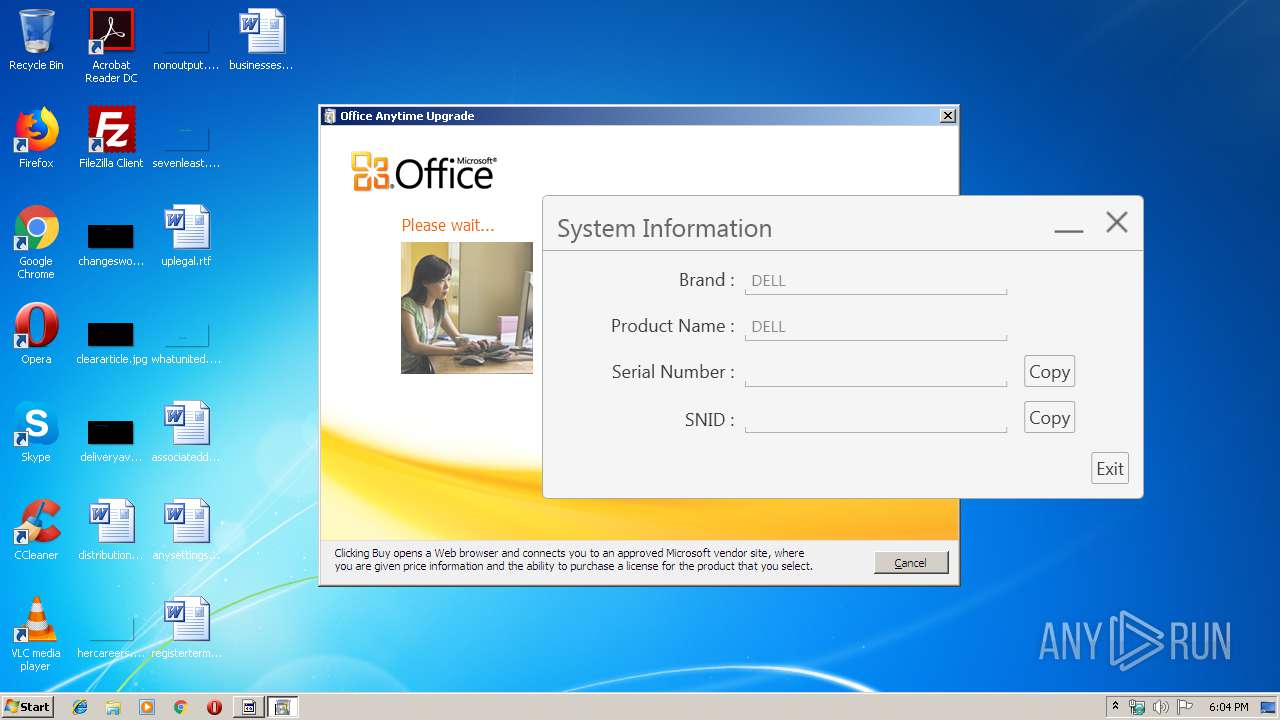Select the registerterm Word document
This screenshot has height=720, width=1280.
pyautogui.click(x=186, y=628)
